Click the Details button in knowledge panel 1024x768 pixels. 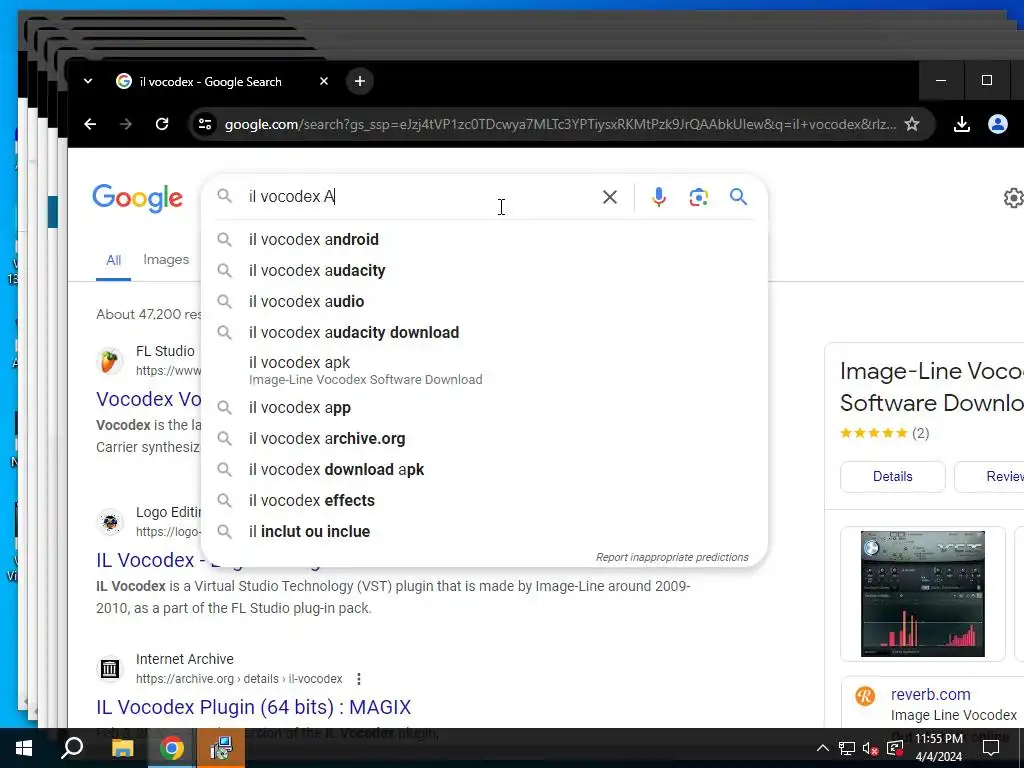pos(893,477)
